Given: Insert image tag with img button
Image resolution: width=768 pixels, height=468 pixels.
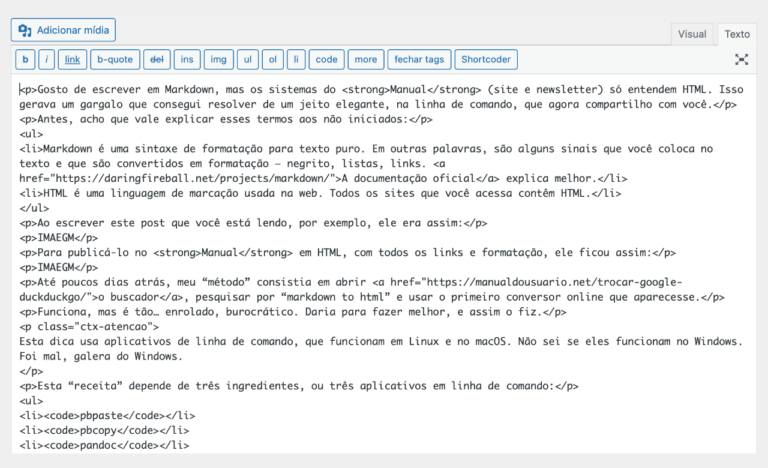Looking at the screenshot, I should pos(218,59).
